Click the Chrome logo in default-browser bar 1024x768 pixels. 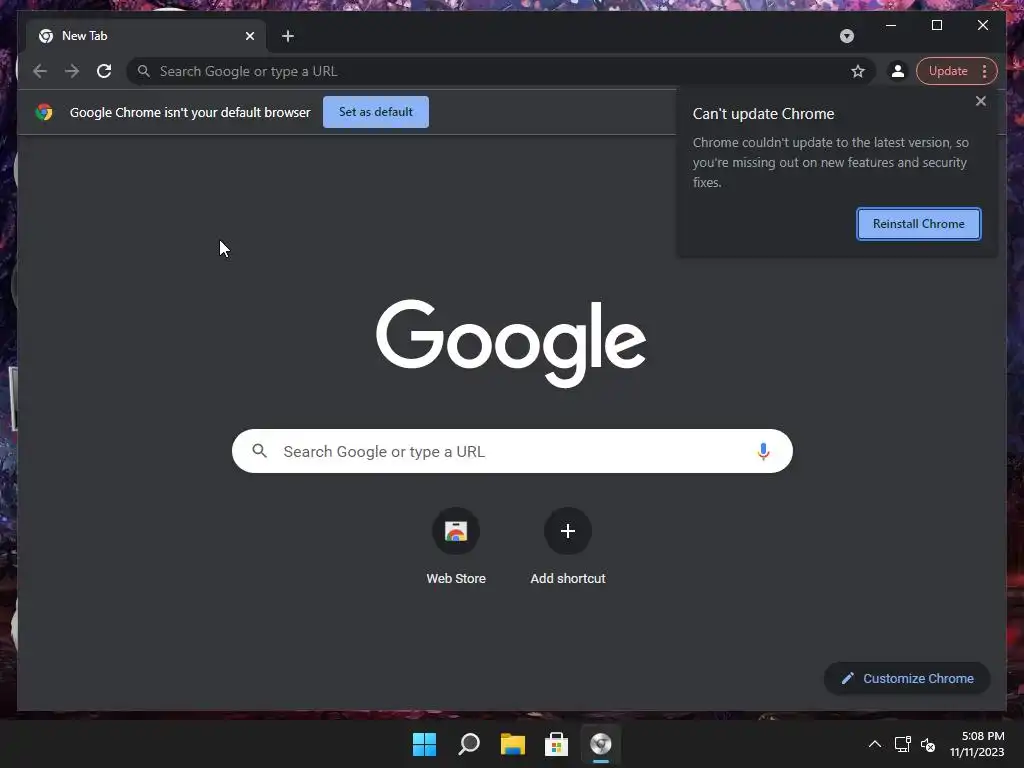tap(44, 112)
